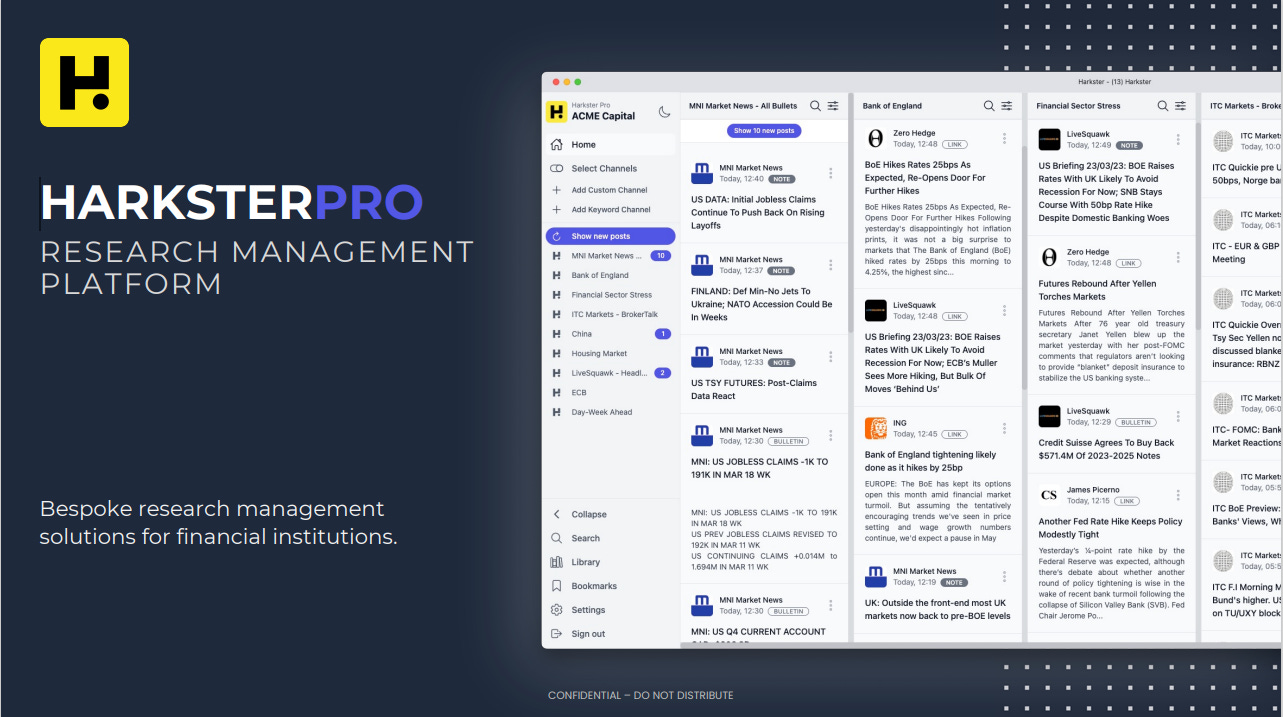Open UK Outside the front-end most UK markets post
The width and height of the screenshot is (1283, 717).
(x=938, y=609)
